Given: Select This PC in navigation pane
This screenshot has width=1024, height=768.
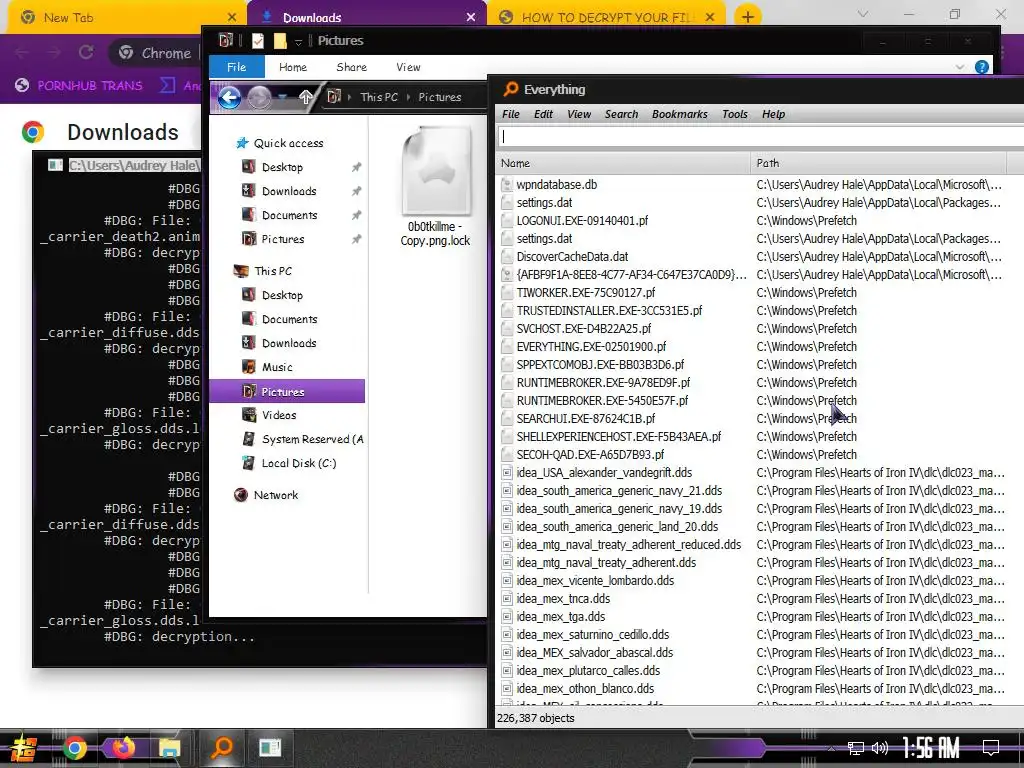Looking at the screenshot, I should click(x=272, y=271).
